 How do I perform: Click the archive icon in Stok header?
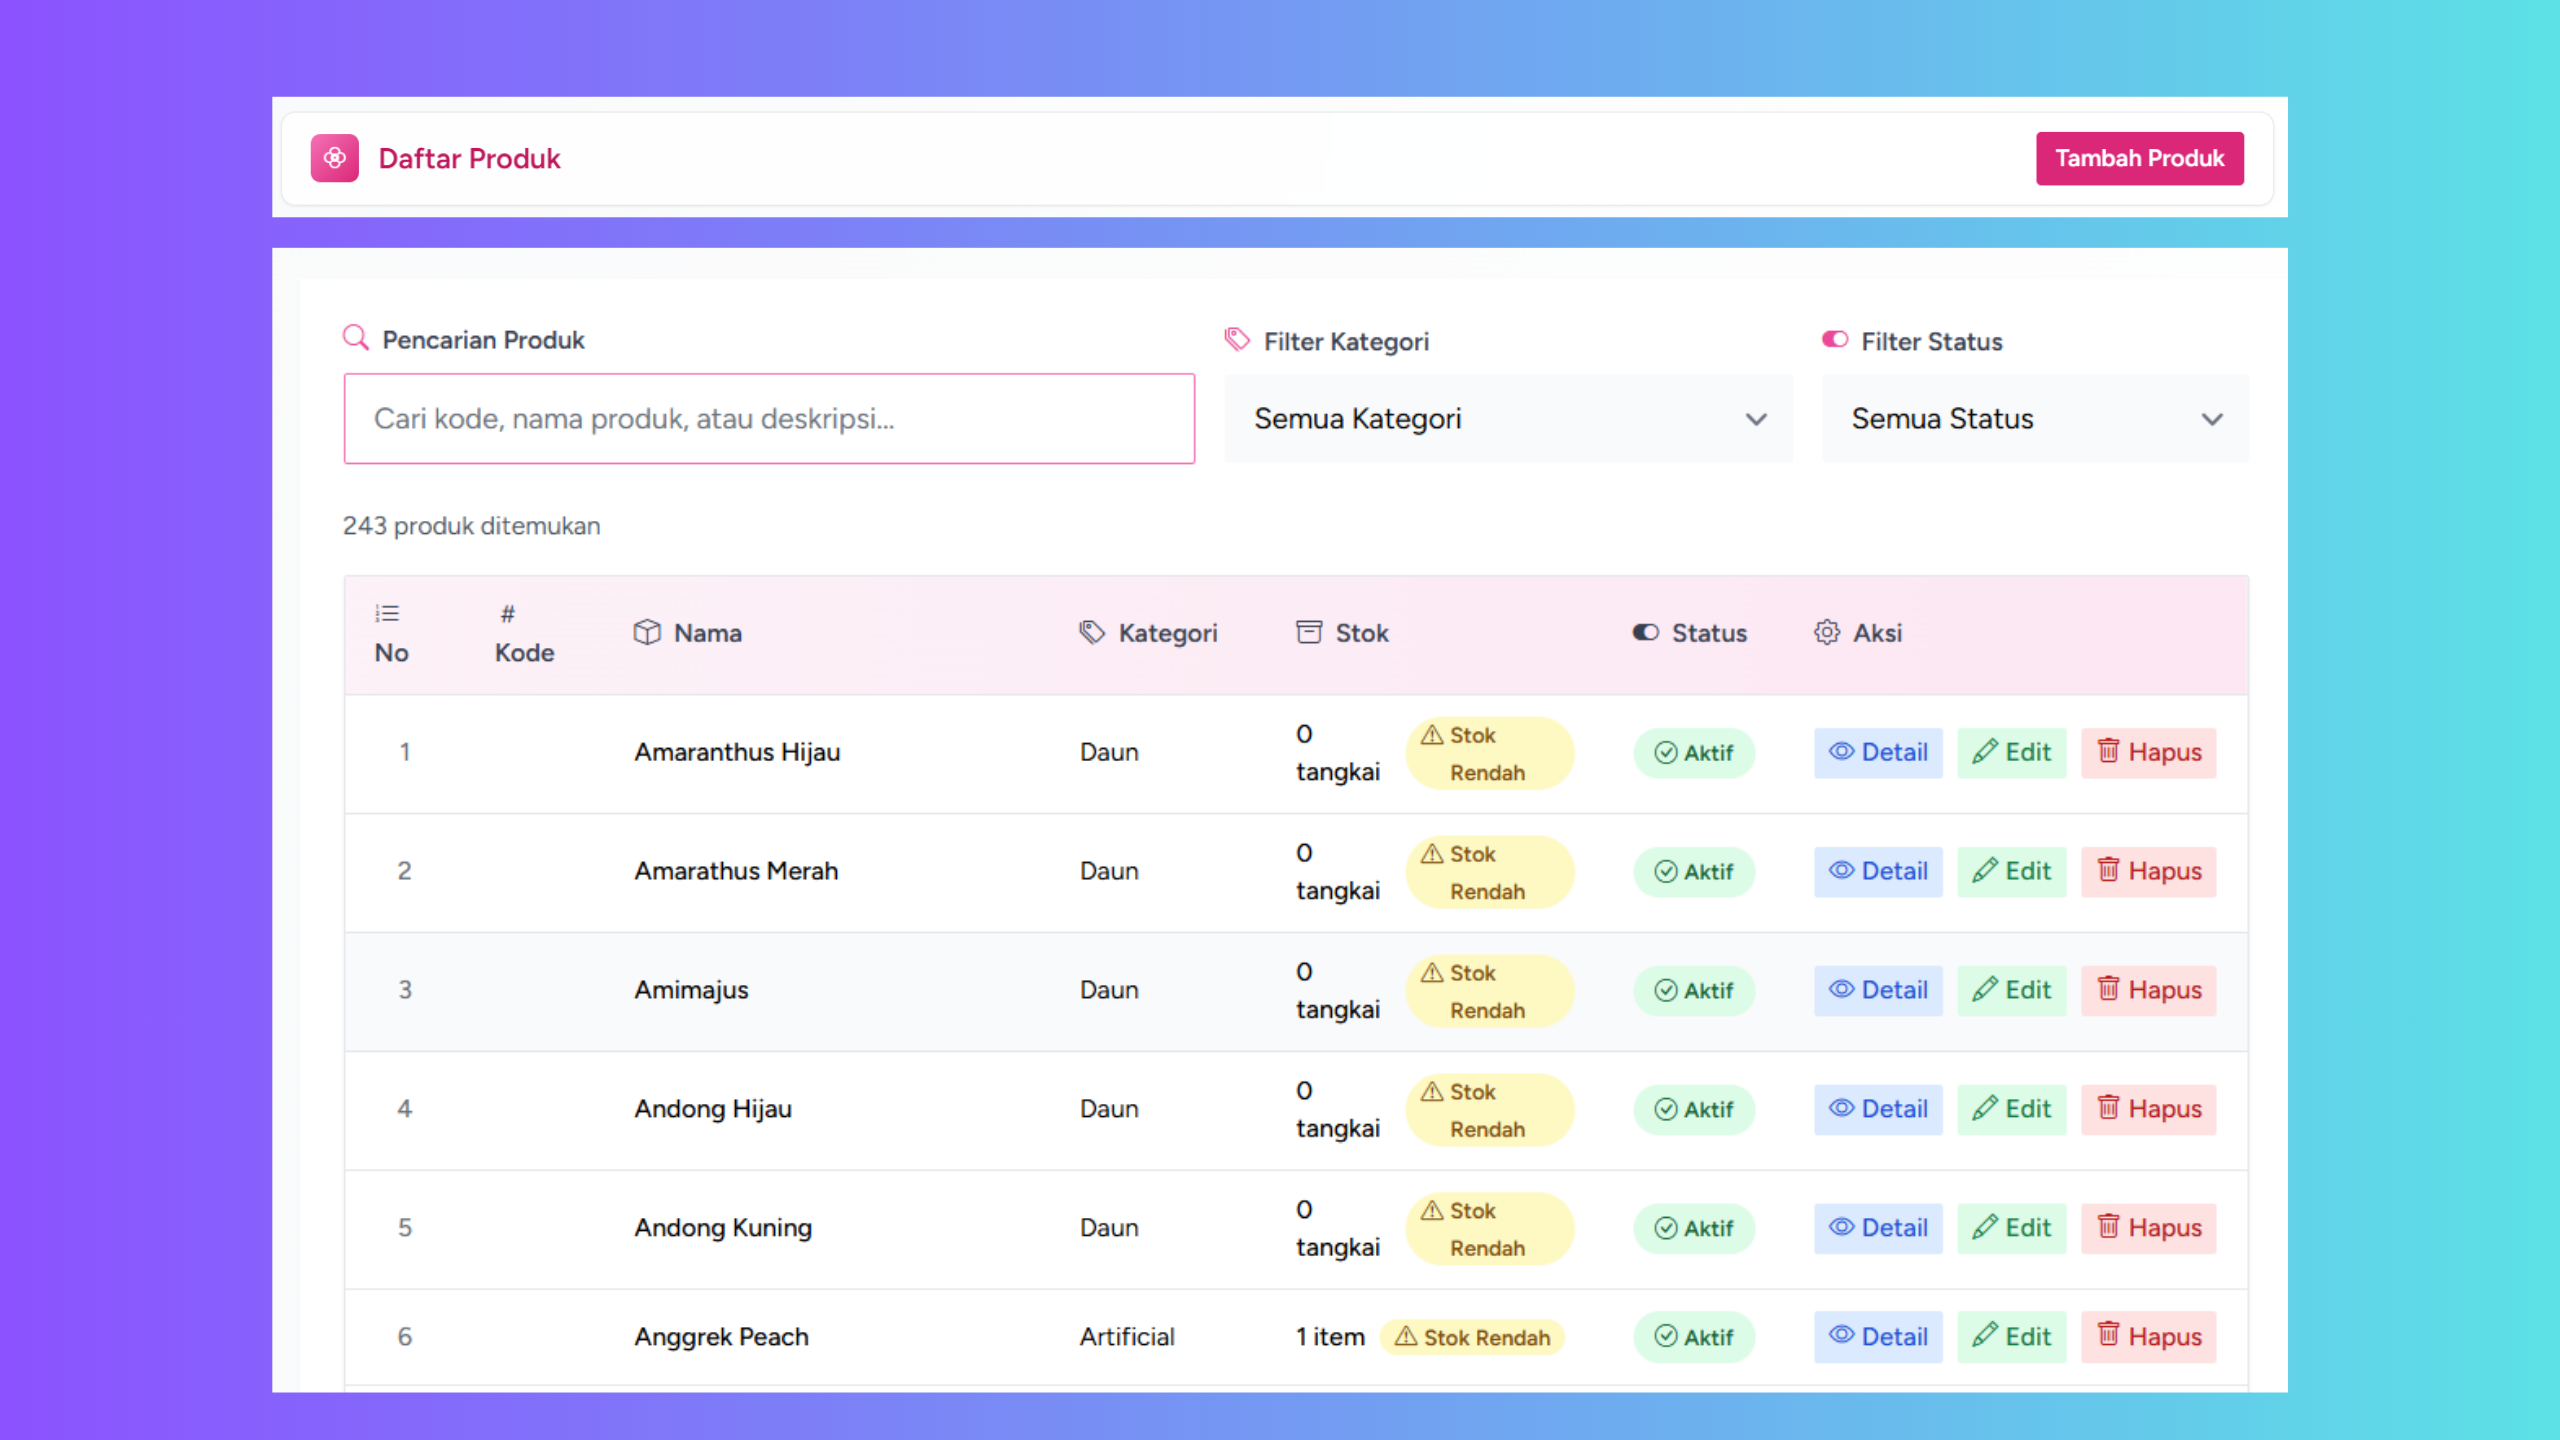click(x=1308, y=632)
